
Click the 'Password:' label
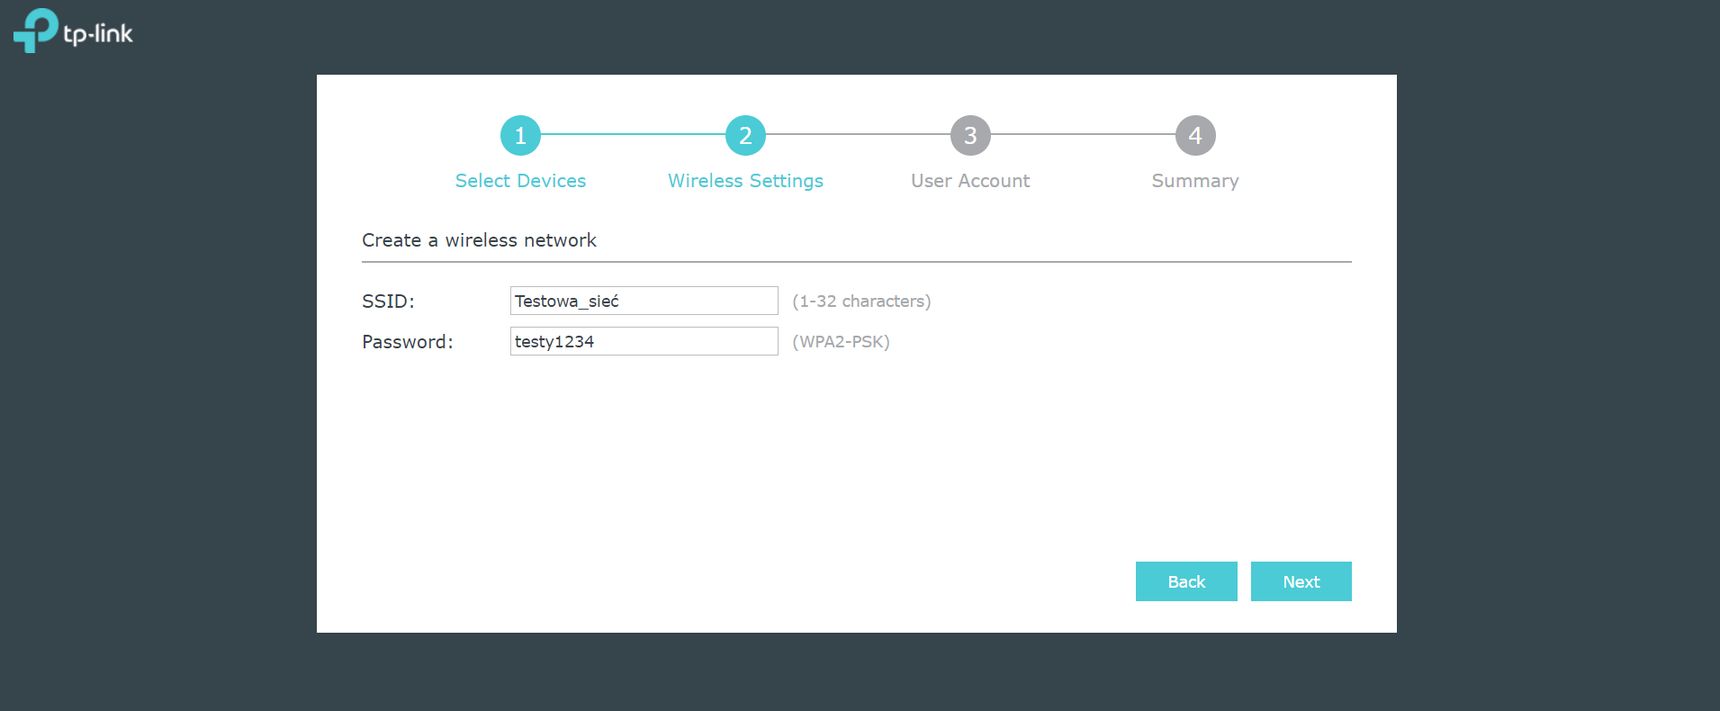point(407,342)
